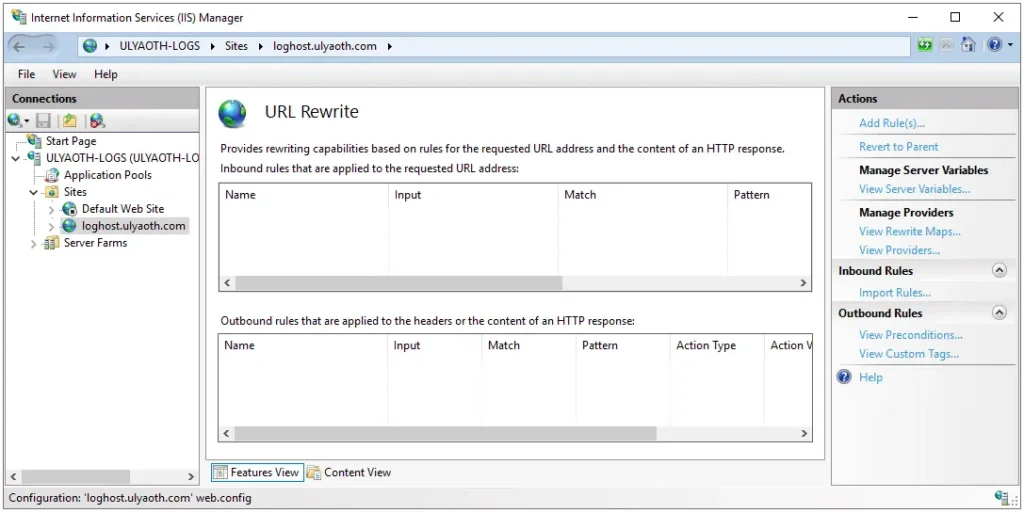Click the Delete Connection icon in Connections toolbar
This screenshot has width=1024, height=513.
96,121
